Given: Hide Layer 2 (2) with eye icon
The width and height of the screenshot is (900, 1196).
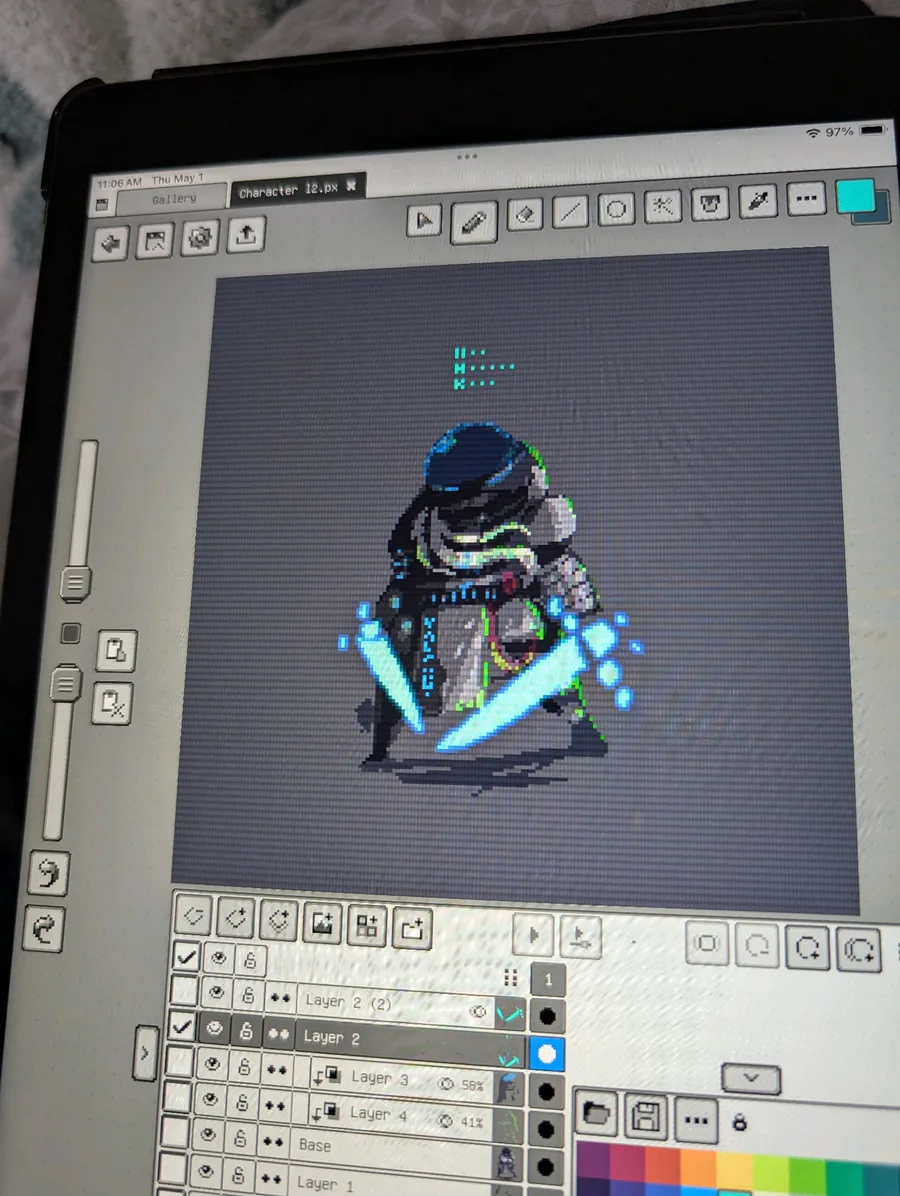Looking at the screenshot, I should pos(217,992).
